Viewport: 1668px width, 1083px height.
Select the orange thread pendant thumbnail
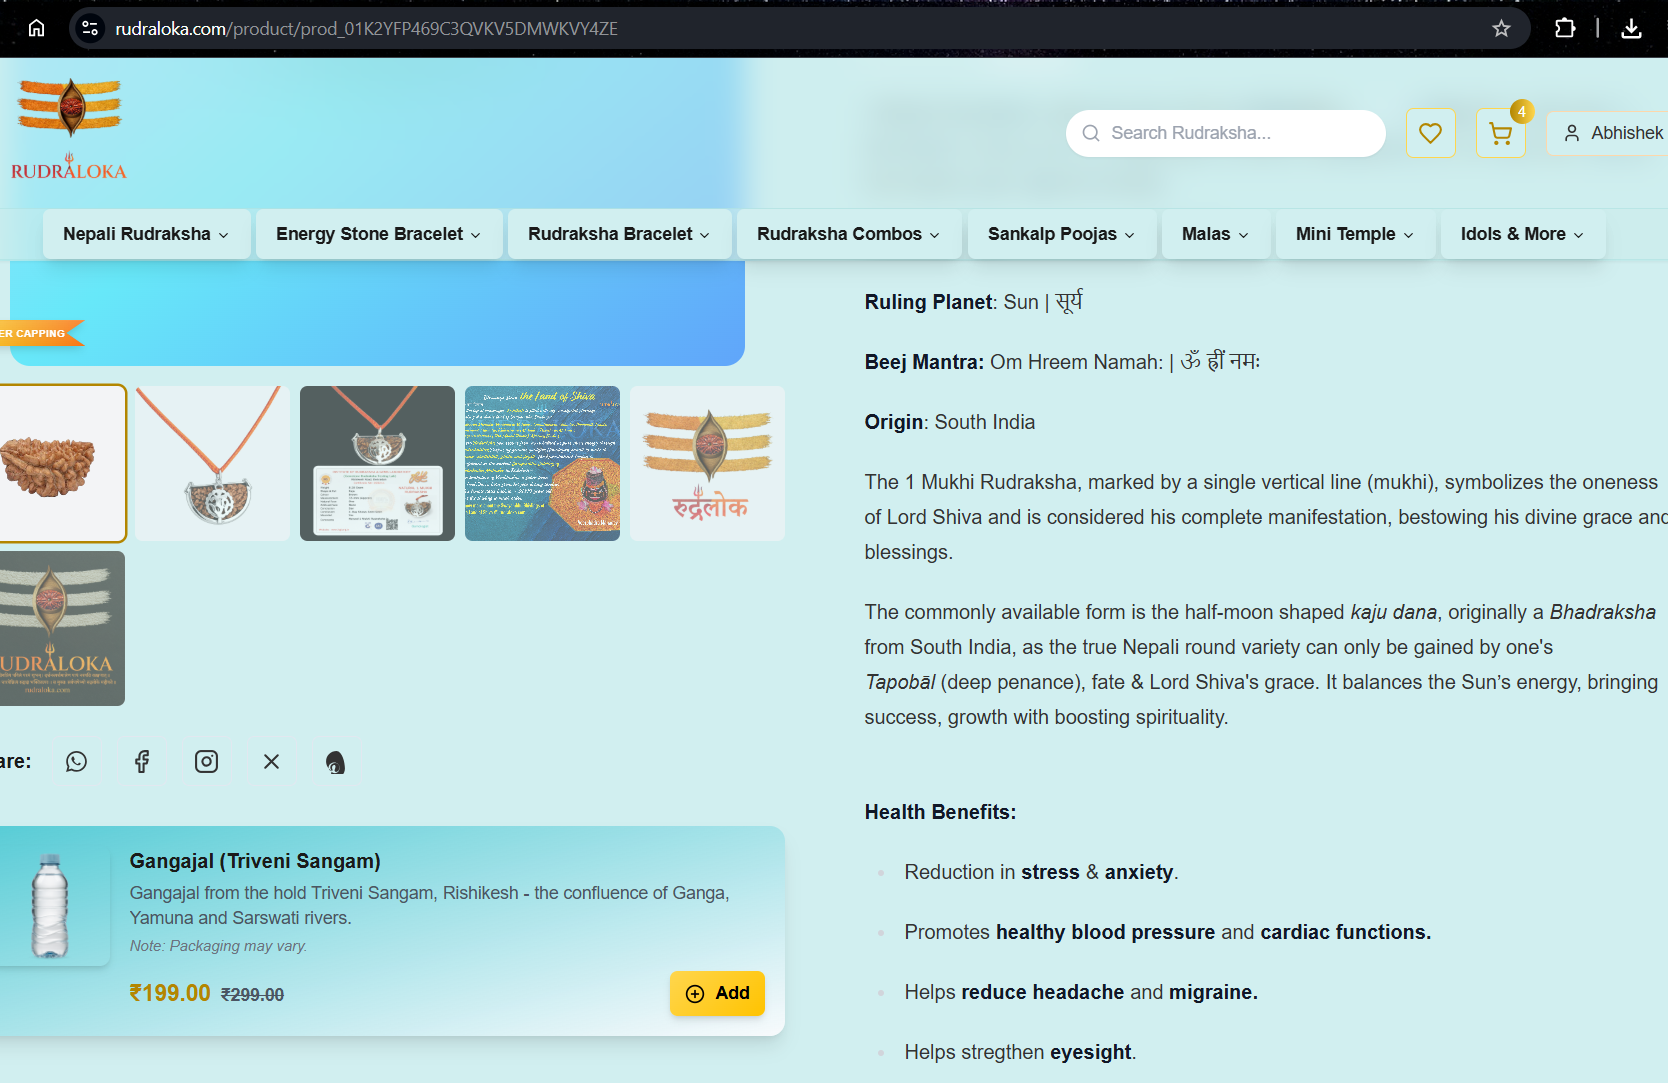pos(212,464)
